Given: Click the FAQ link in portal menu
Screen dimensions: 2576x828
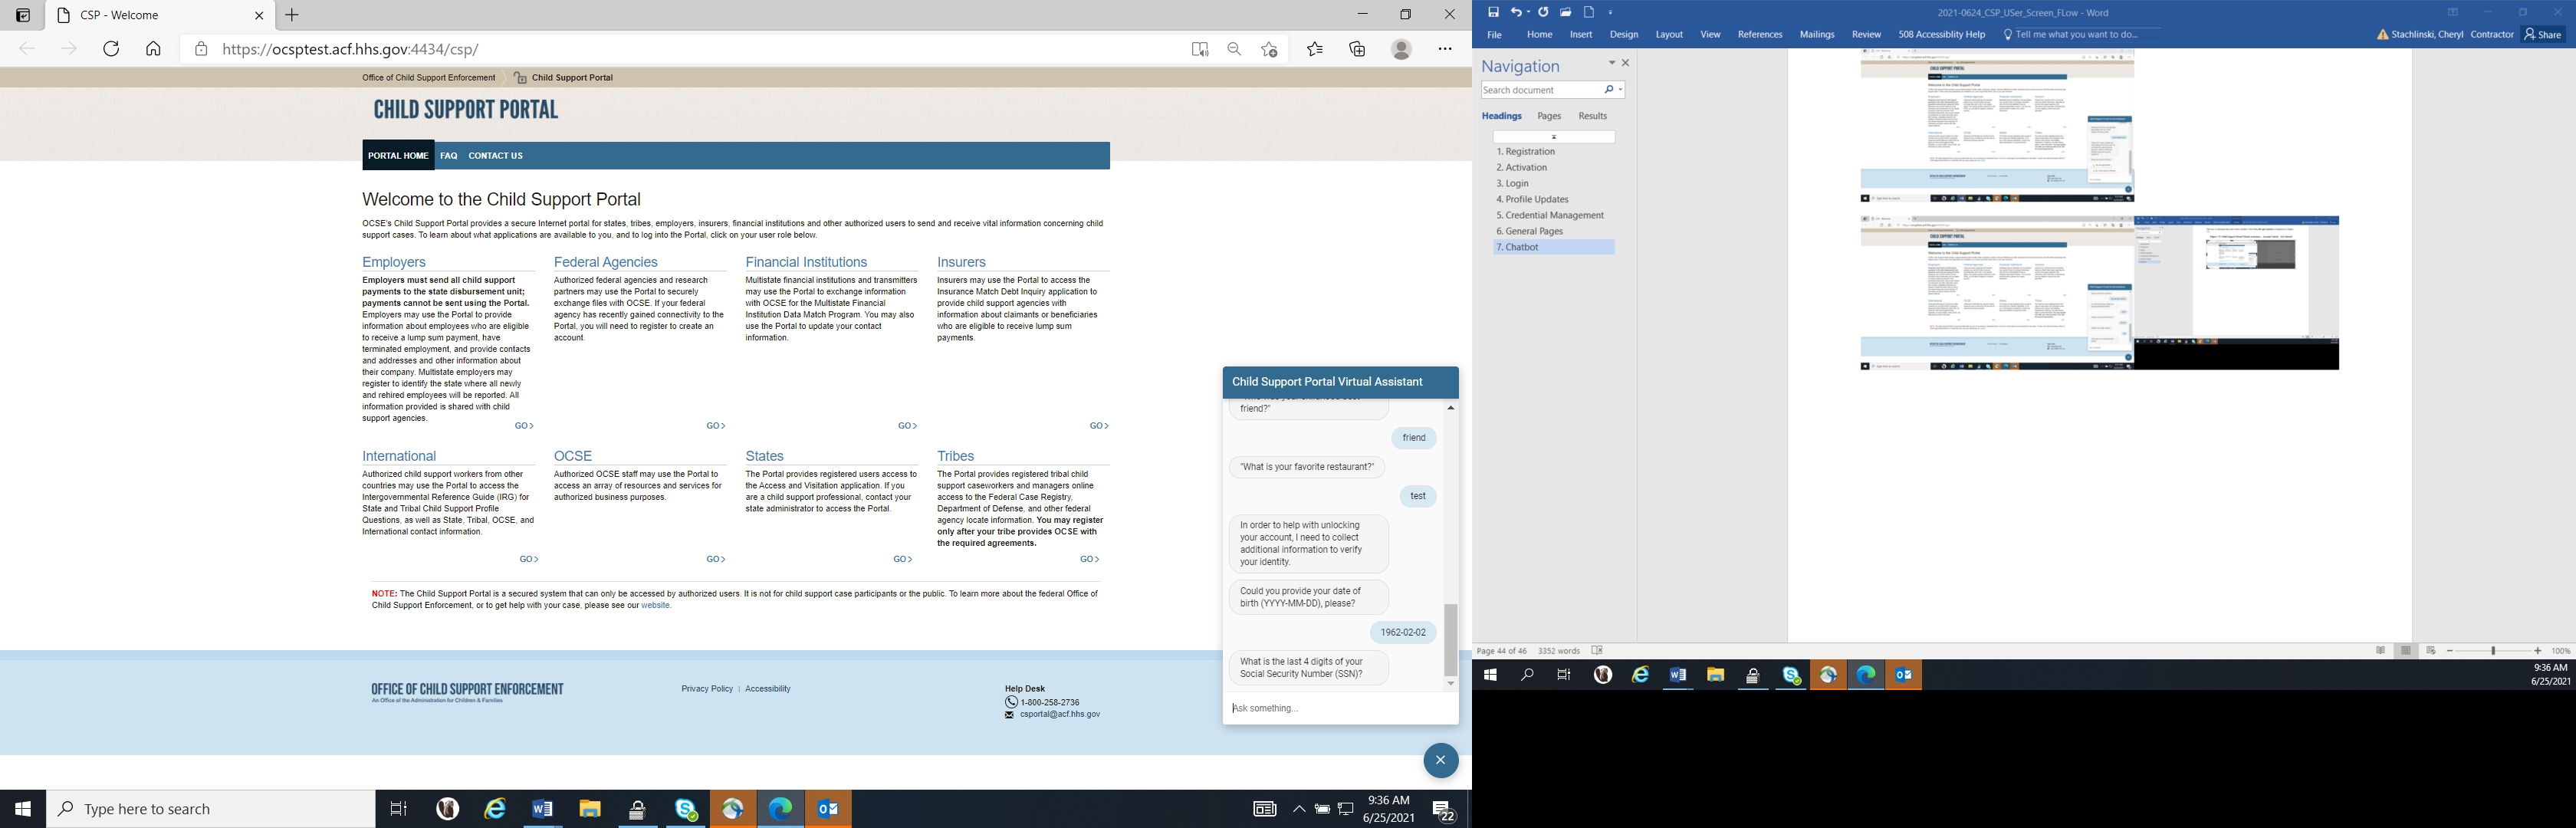Looking at the screenshot, I should (x=449, y=156).
